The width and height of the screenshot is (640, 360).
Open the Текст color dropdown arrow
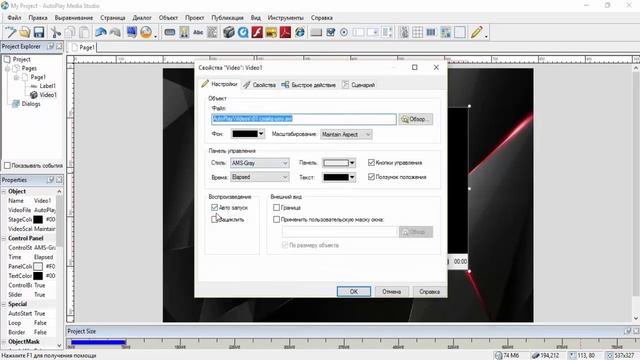tap(352, 177)
